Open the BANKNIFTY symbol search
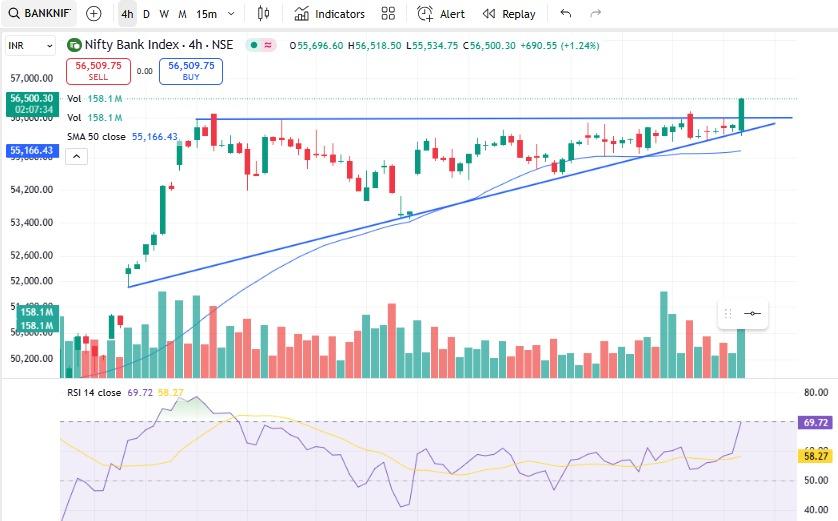 [x=39, y=13]
